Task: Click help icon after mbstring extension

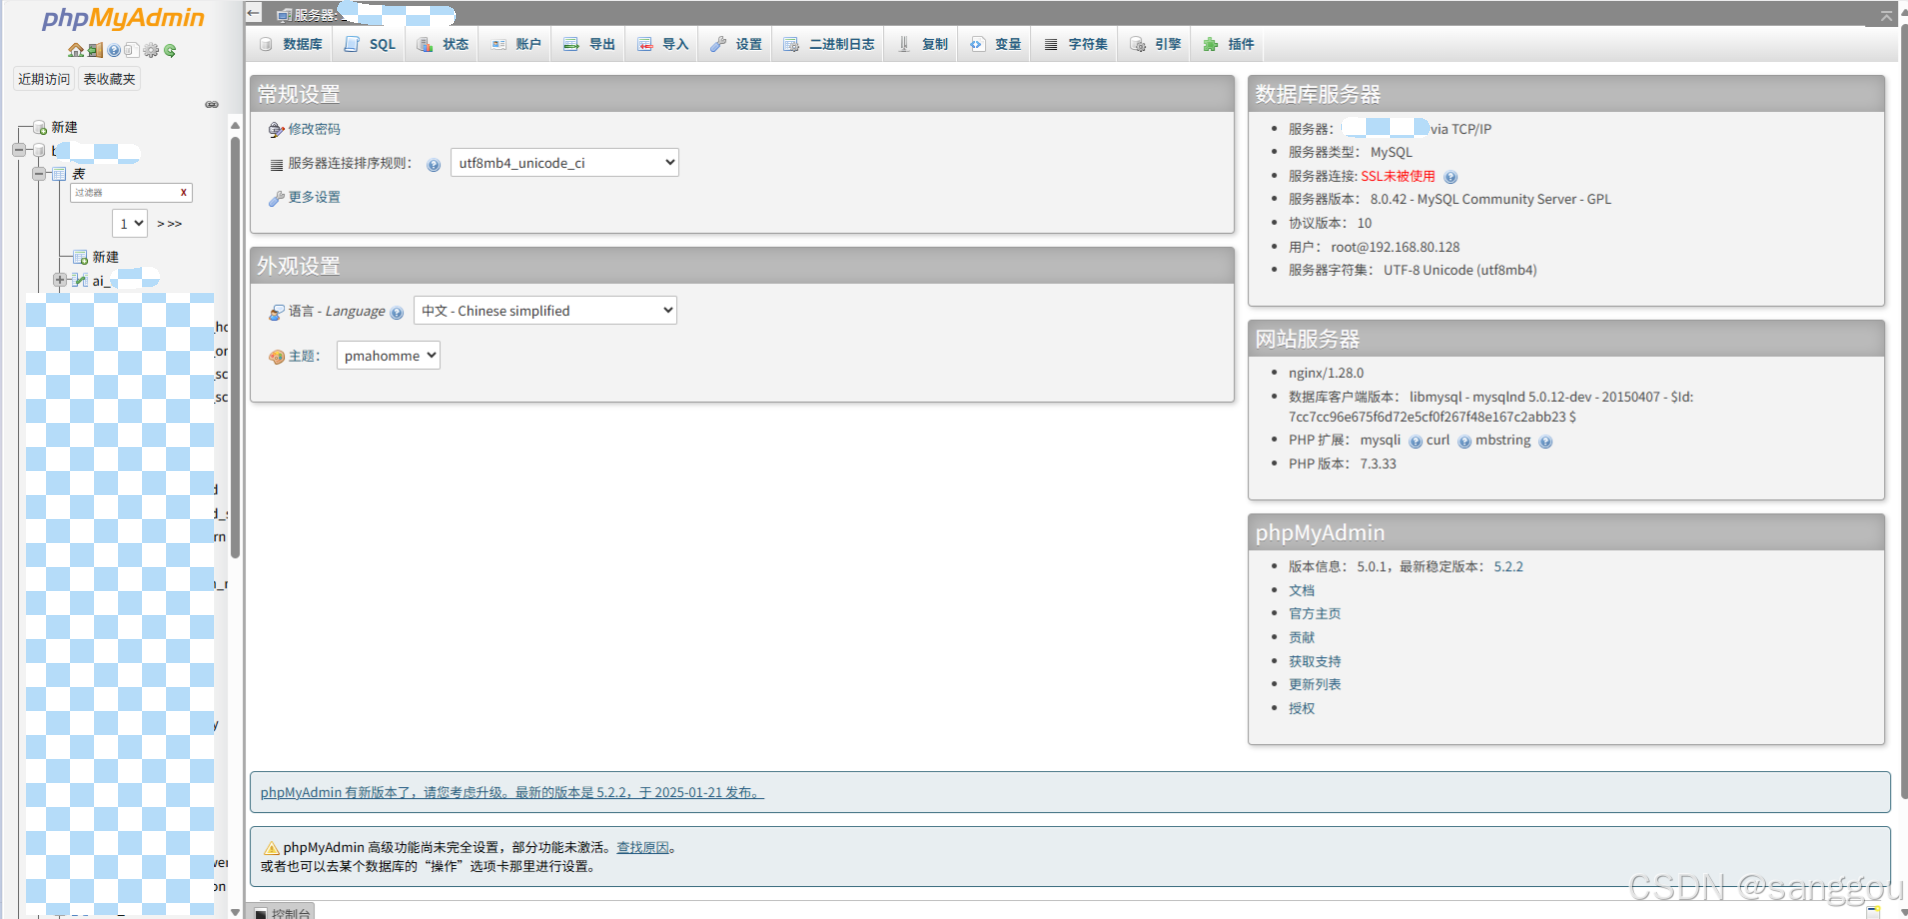Action: 1546,442
